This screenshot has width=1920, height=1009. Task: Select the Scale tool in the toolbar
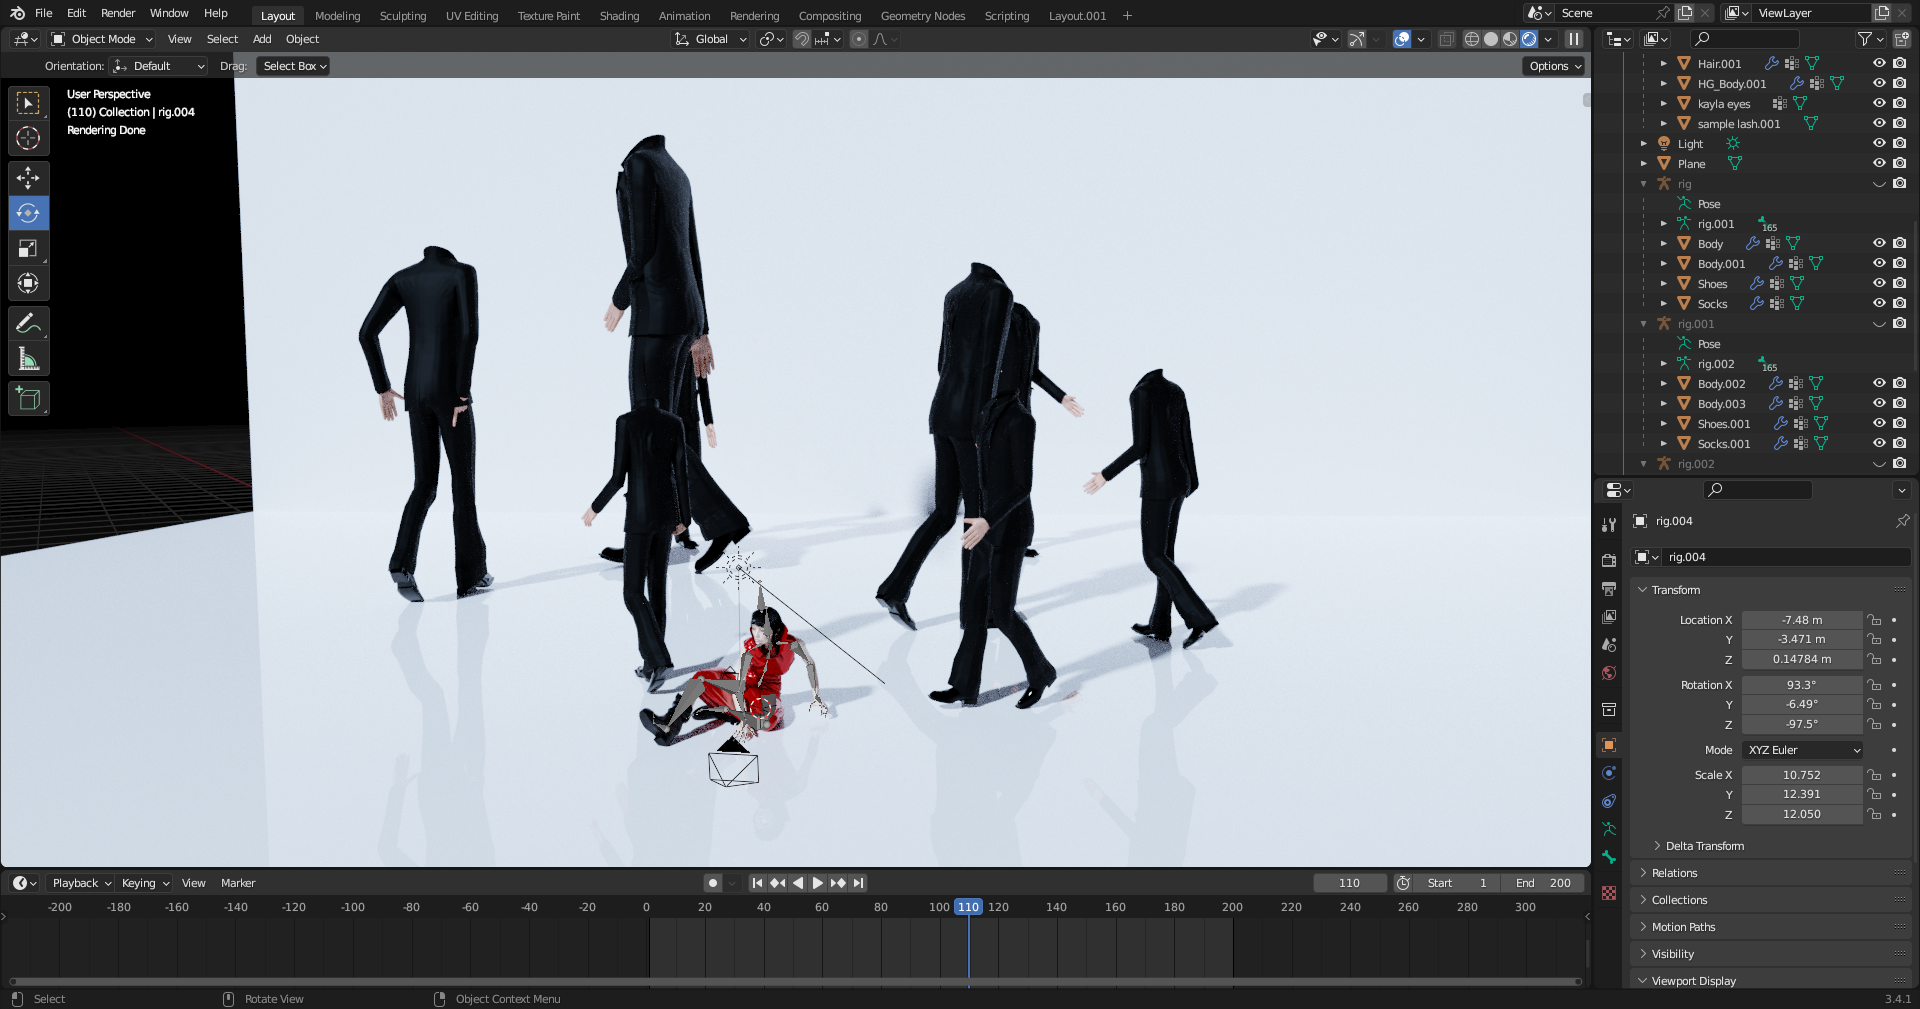(28, 248)
